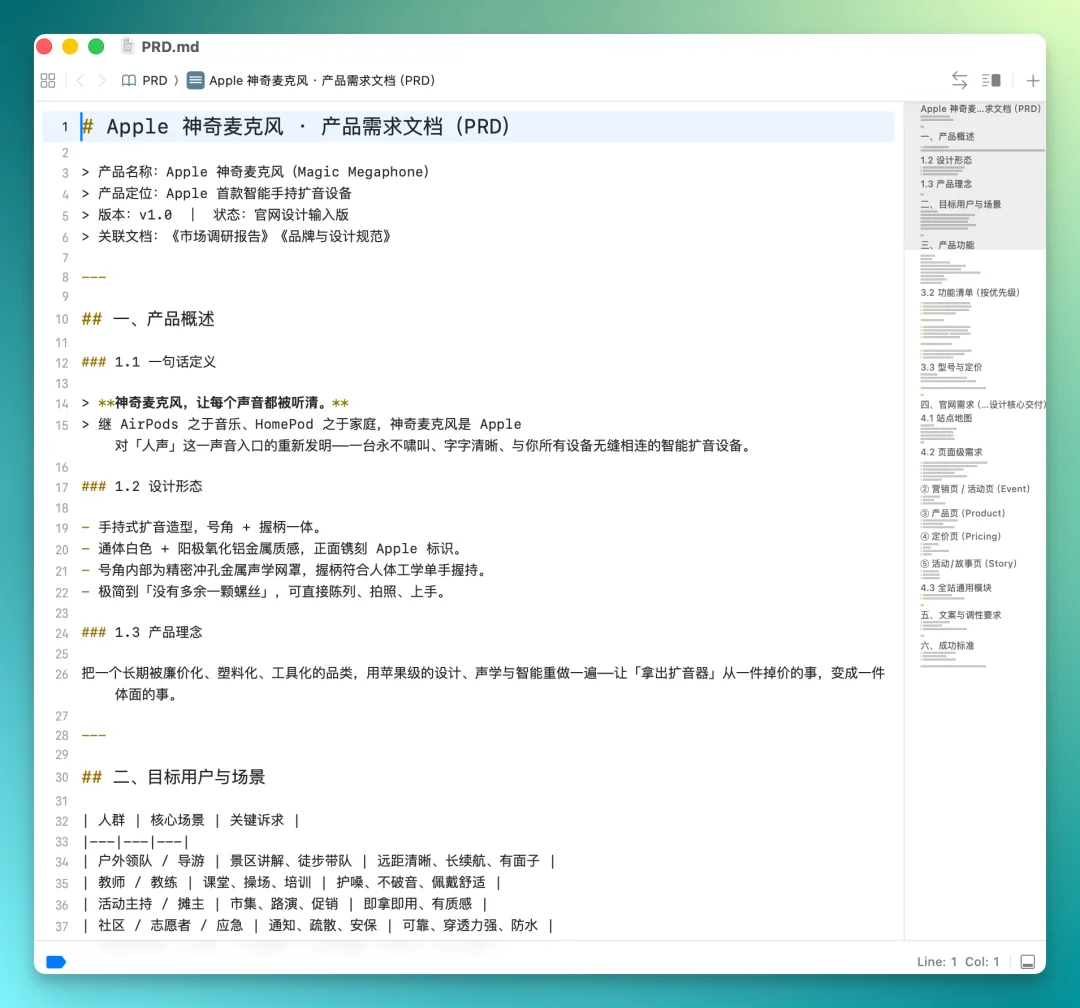Add a new editor with the plus icon

point(1032,81)
